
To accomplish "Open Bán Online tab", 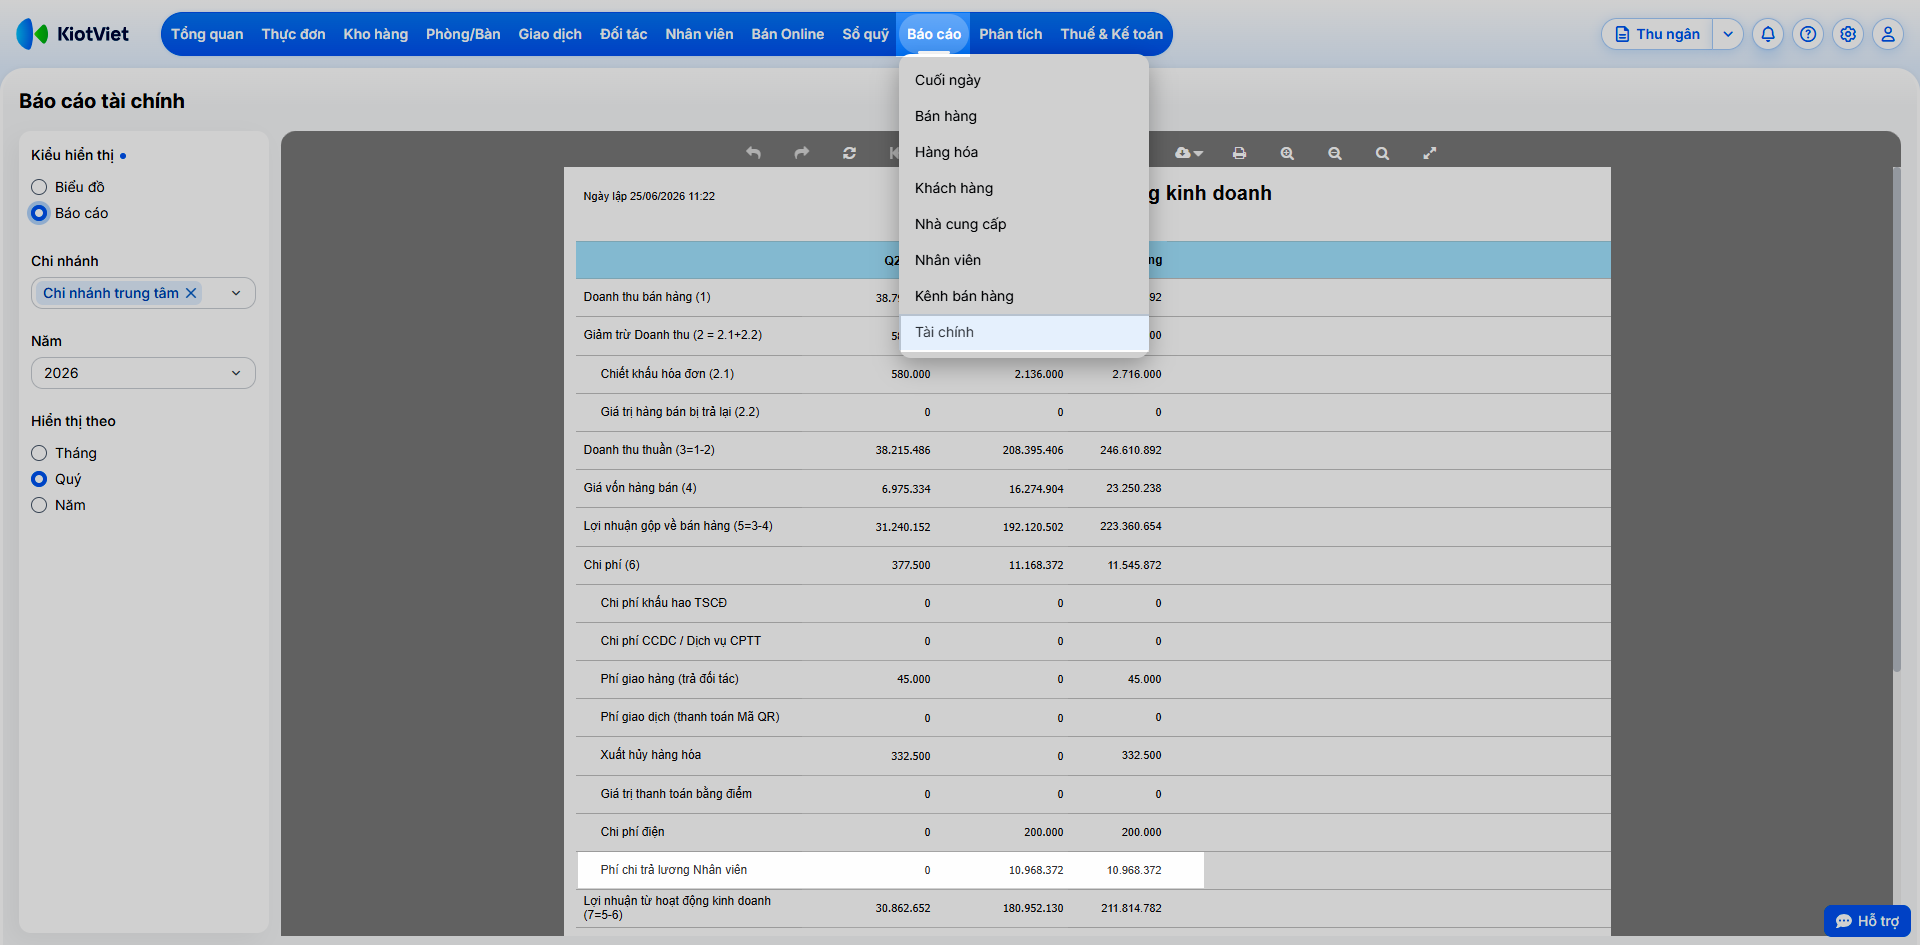I will coord(788,34).
